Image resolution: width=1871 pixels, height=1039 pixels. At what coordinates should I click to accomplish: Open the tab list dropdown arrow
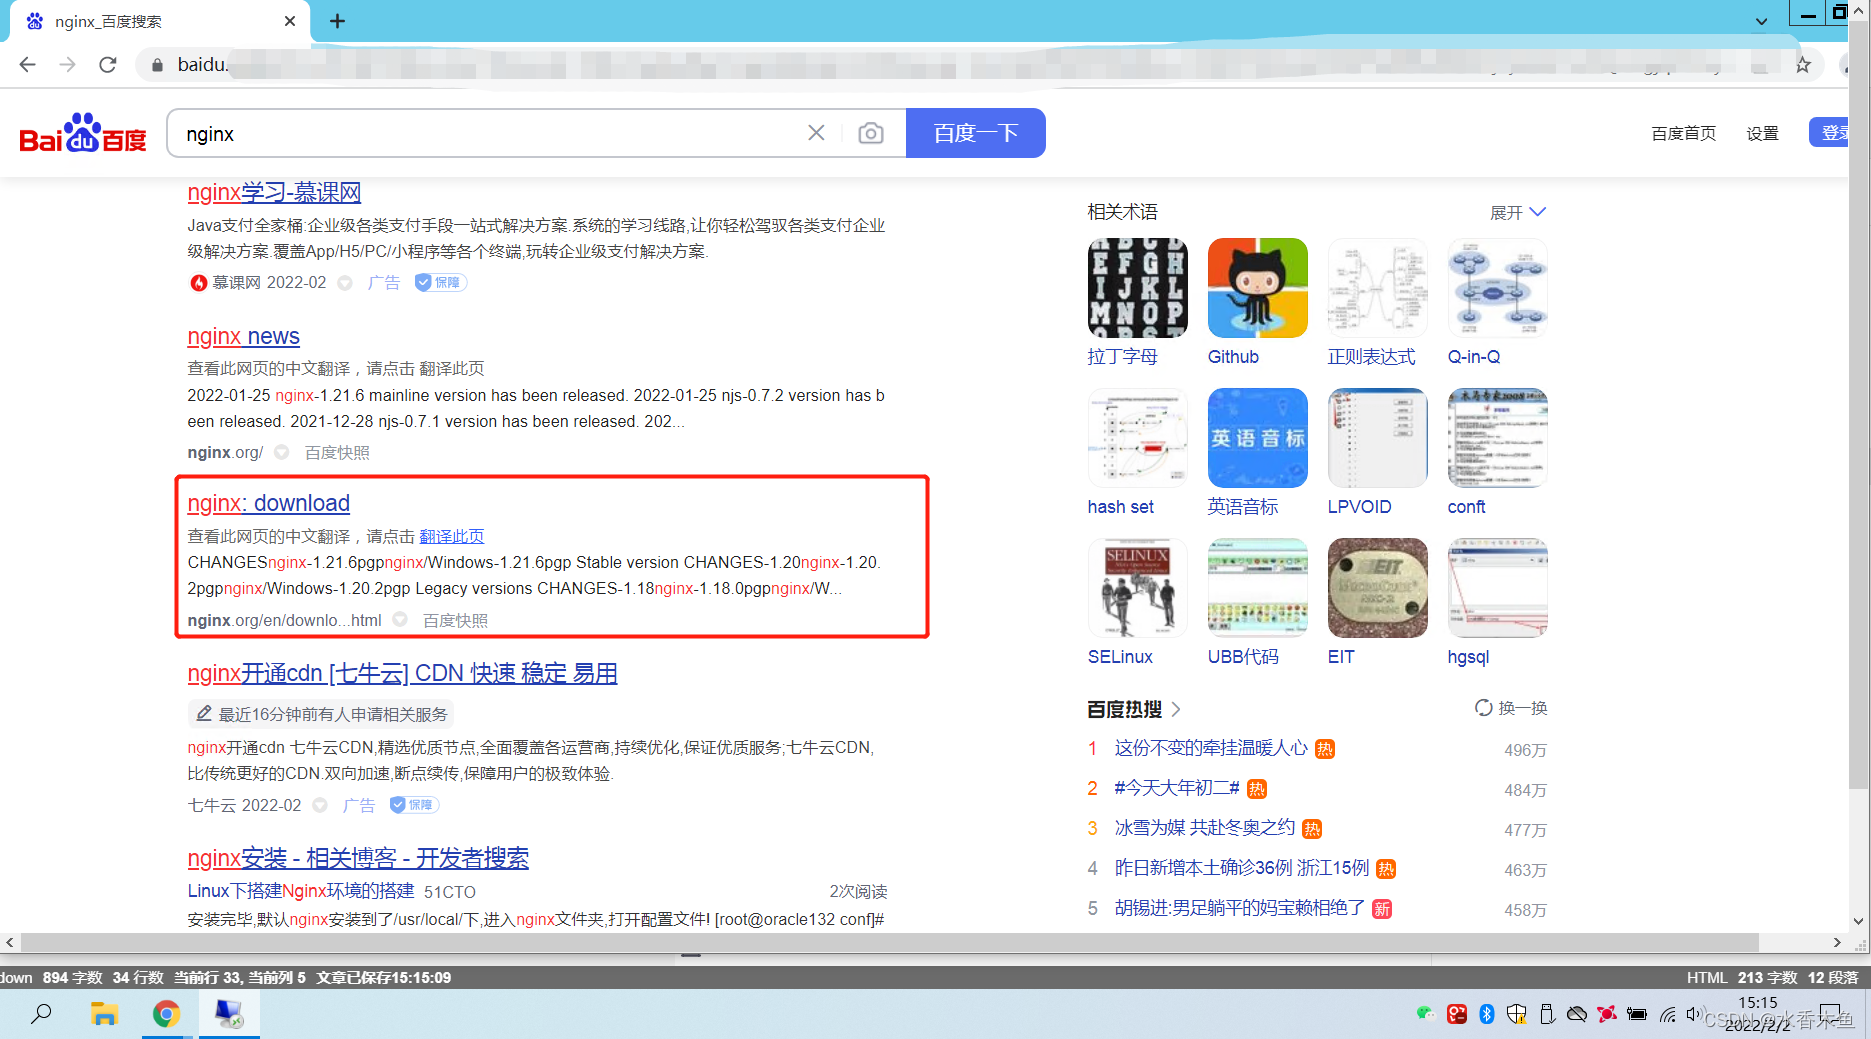(1762, 20)
